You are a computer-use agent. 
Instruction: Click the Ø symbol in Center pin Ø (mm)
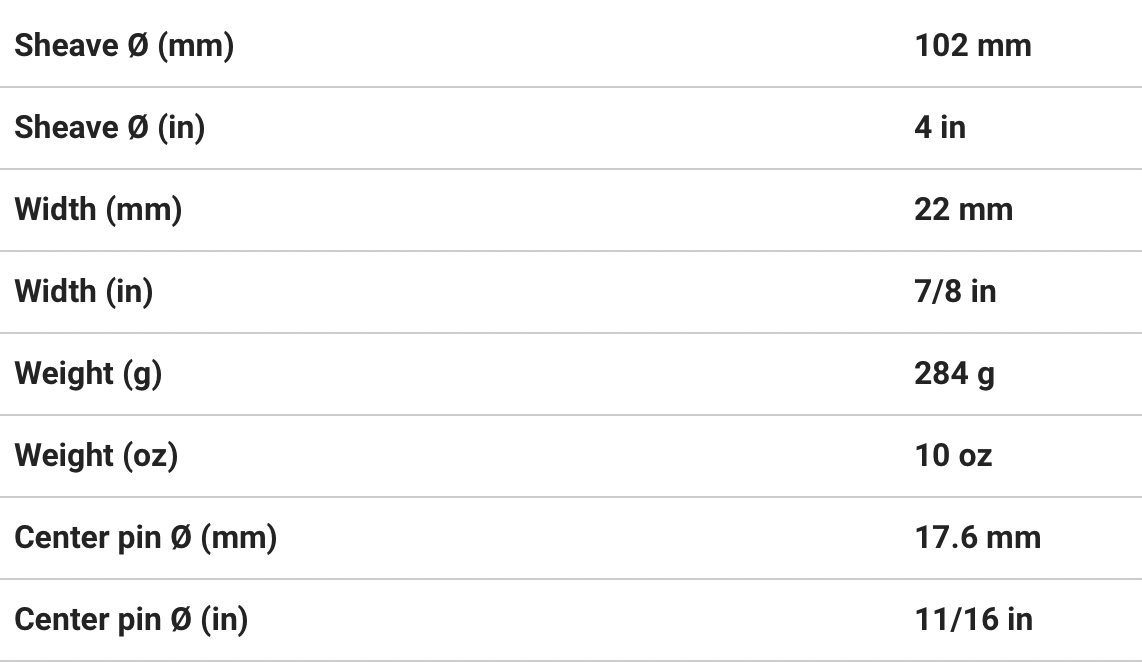click(181, 538)
